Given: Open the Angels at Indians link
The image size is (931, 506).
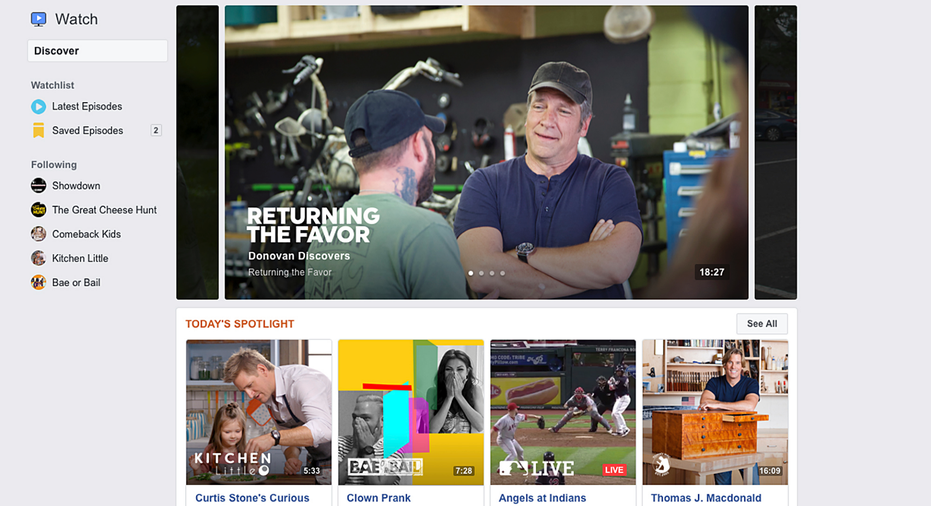Looking at the screenshot, I should 542,498.
